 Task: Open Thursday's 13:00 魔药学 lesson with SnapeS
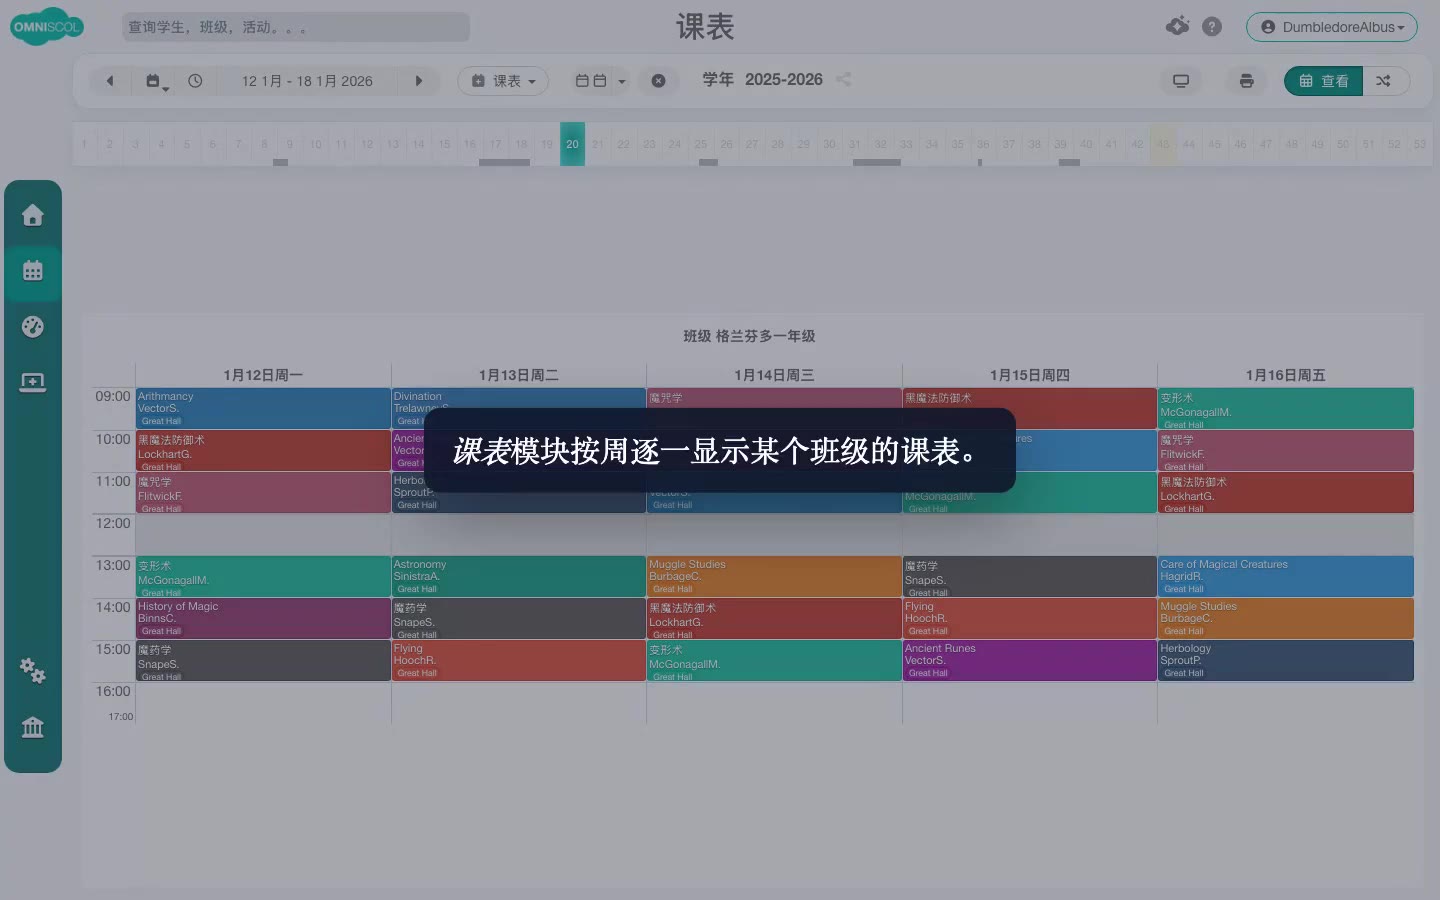point(1030,577)
